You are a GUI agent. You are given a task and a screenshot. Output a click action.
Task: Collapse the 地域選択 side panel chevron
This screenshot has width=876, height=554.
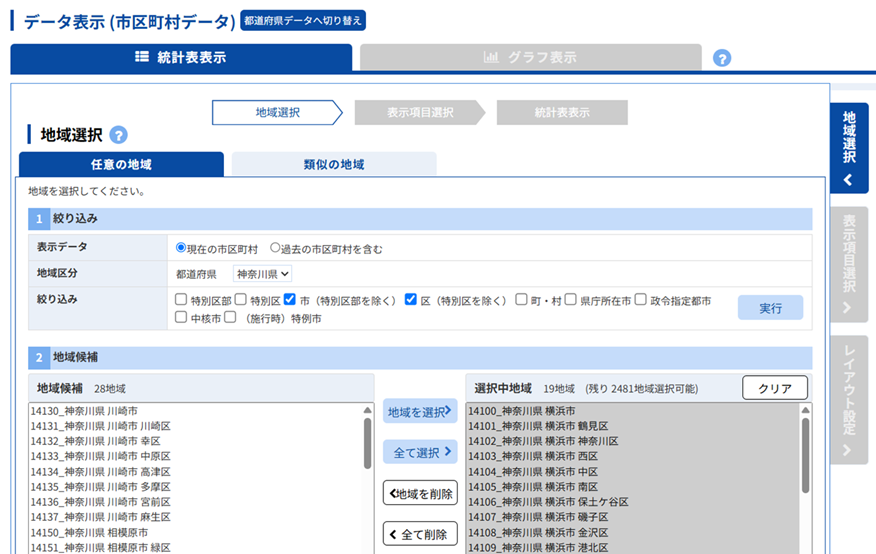848,181
